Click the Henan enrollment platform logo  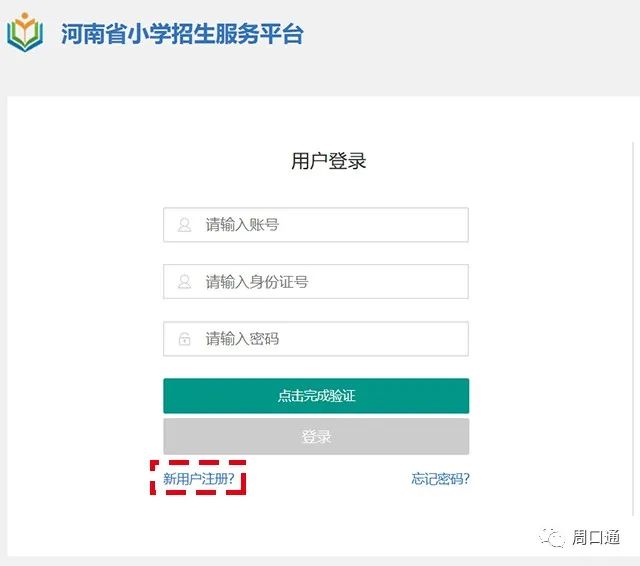(x=25, y=33)
